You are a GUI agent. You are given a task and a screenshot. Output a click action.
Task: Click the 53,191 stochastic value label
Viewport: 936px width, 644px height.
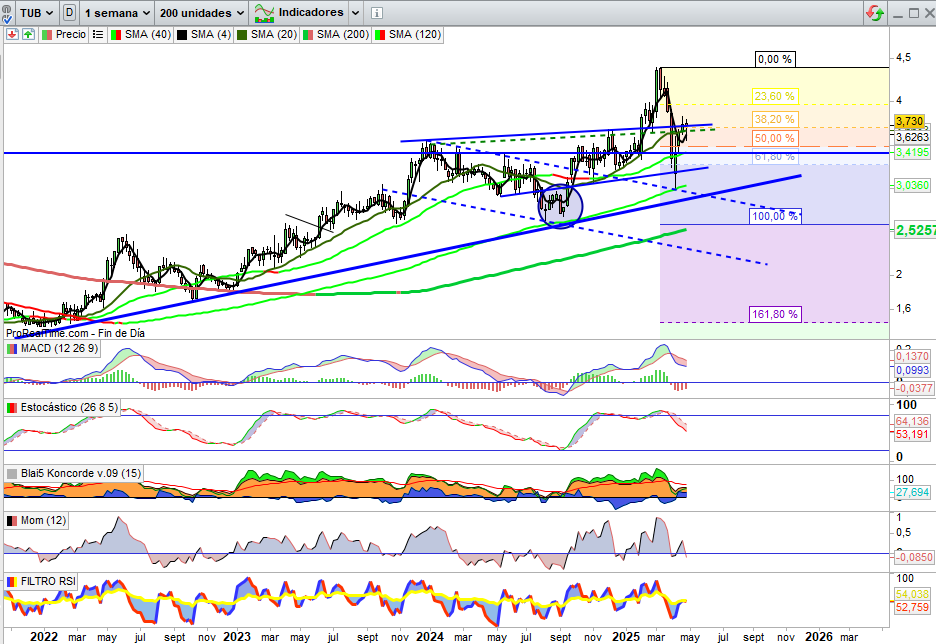point(912,434)
